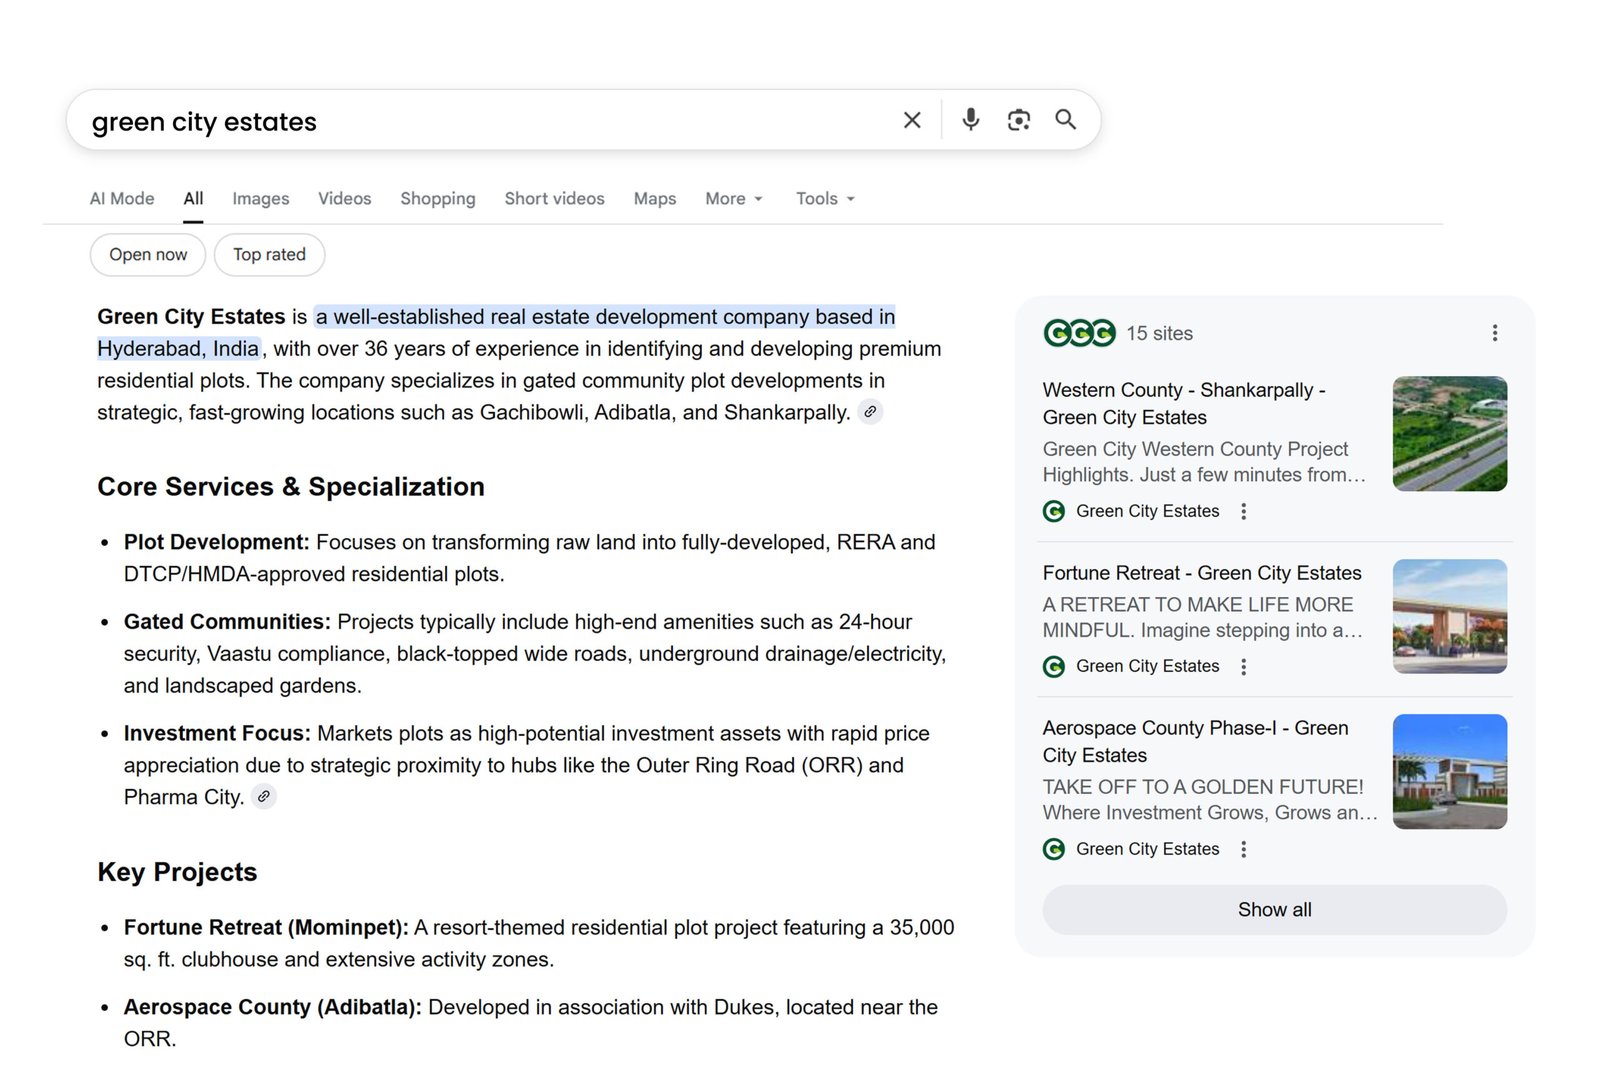The image size is (1600, 1067).
Task: Click the Show all button
Action: [x=1273, y=909]
